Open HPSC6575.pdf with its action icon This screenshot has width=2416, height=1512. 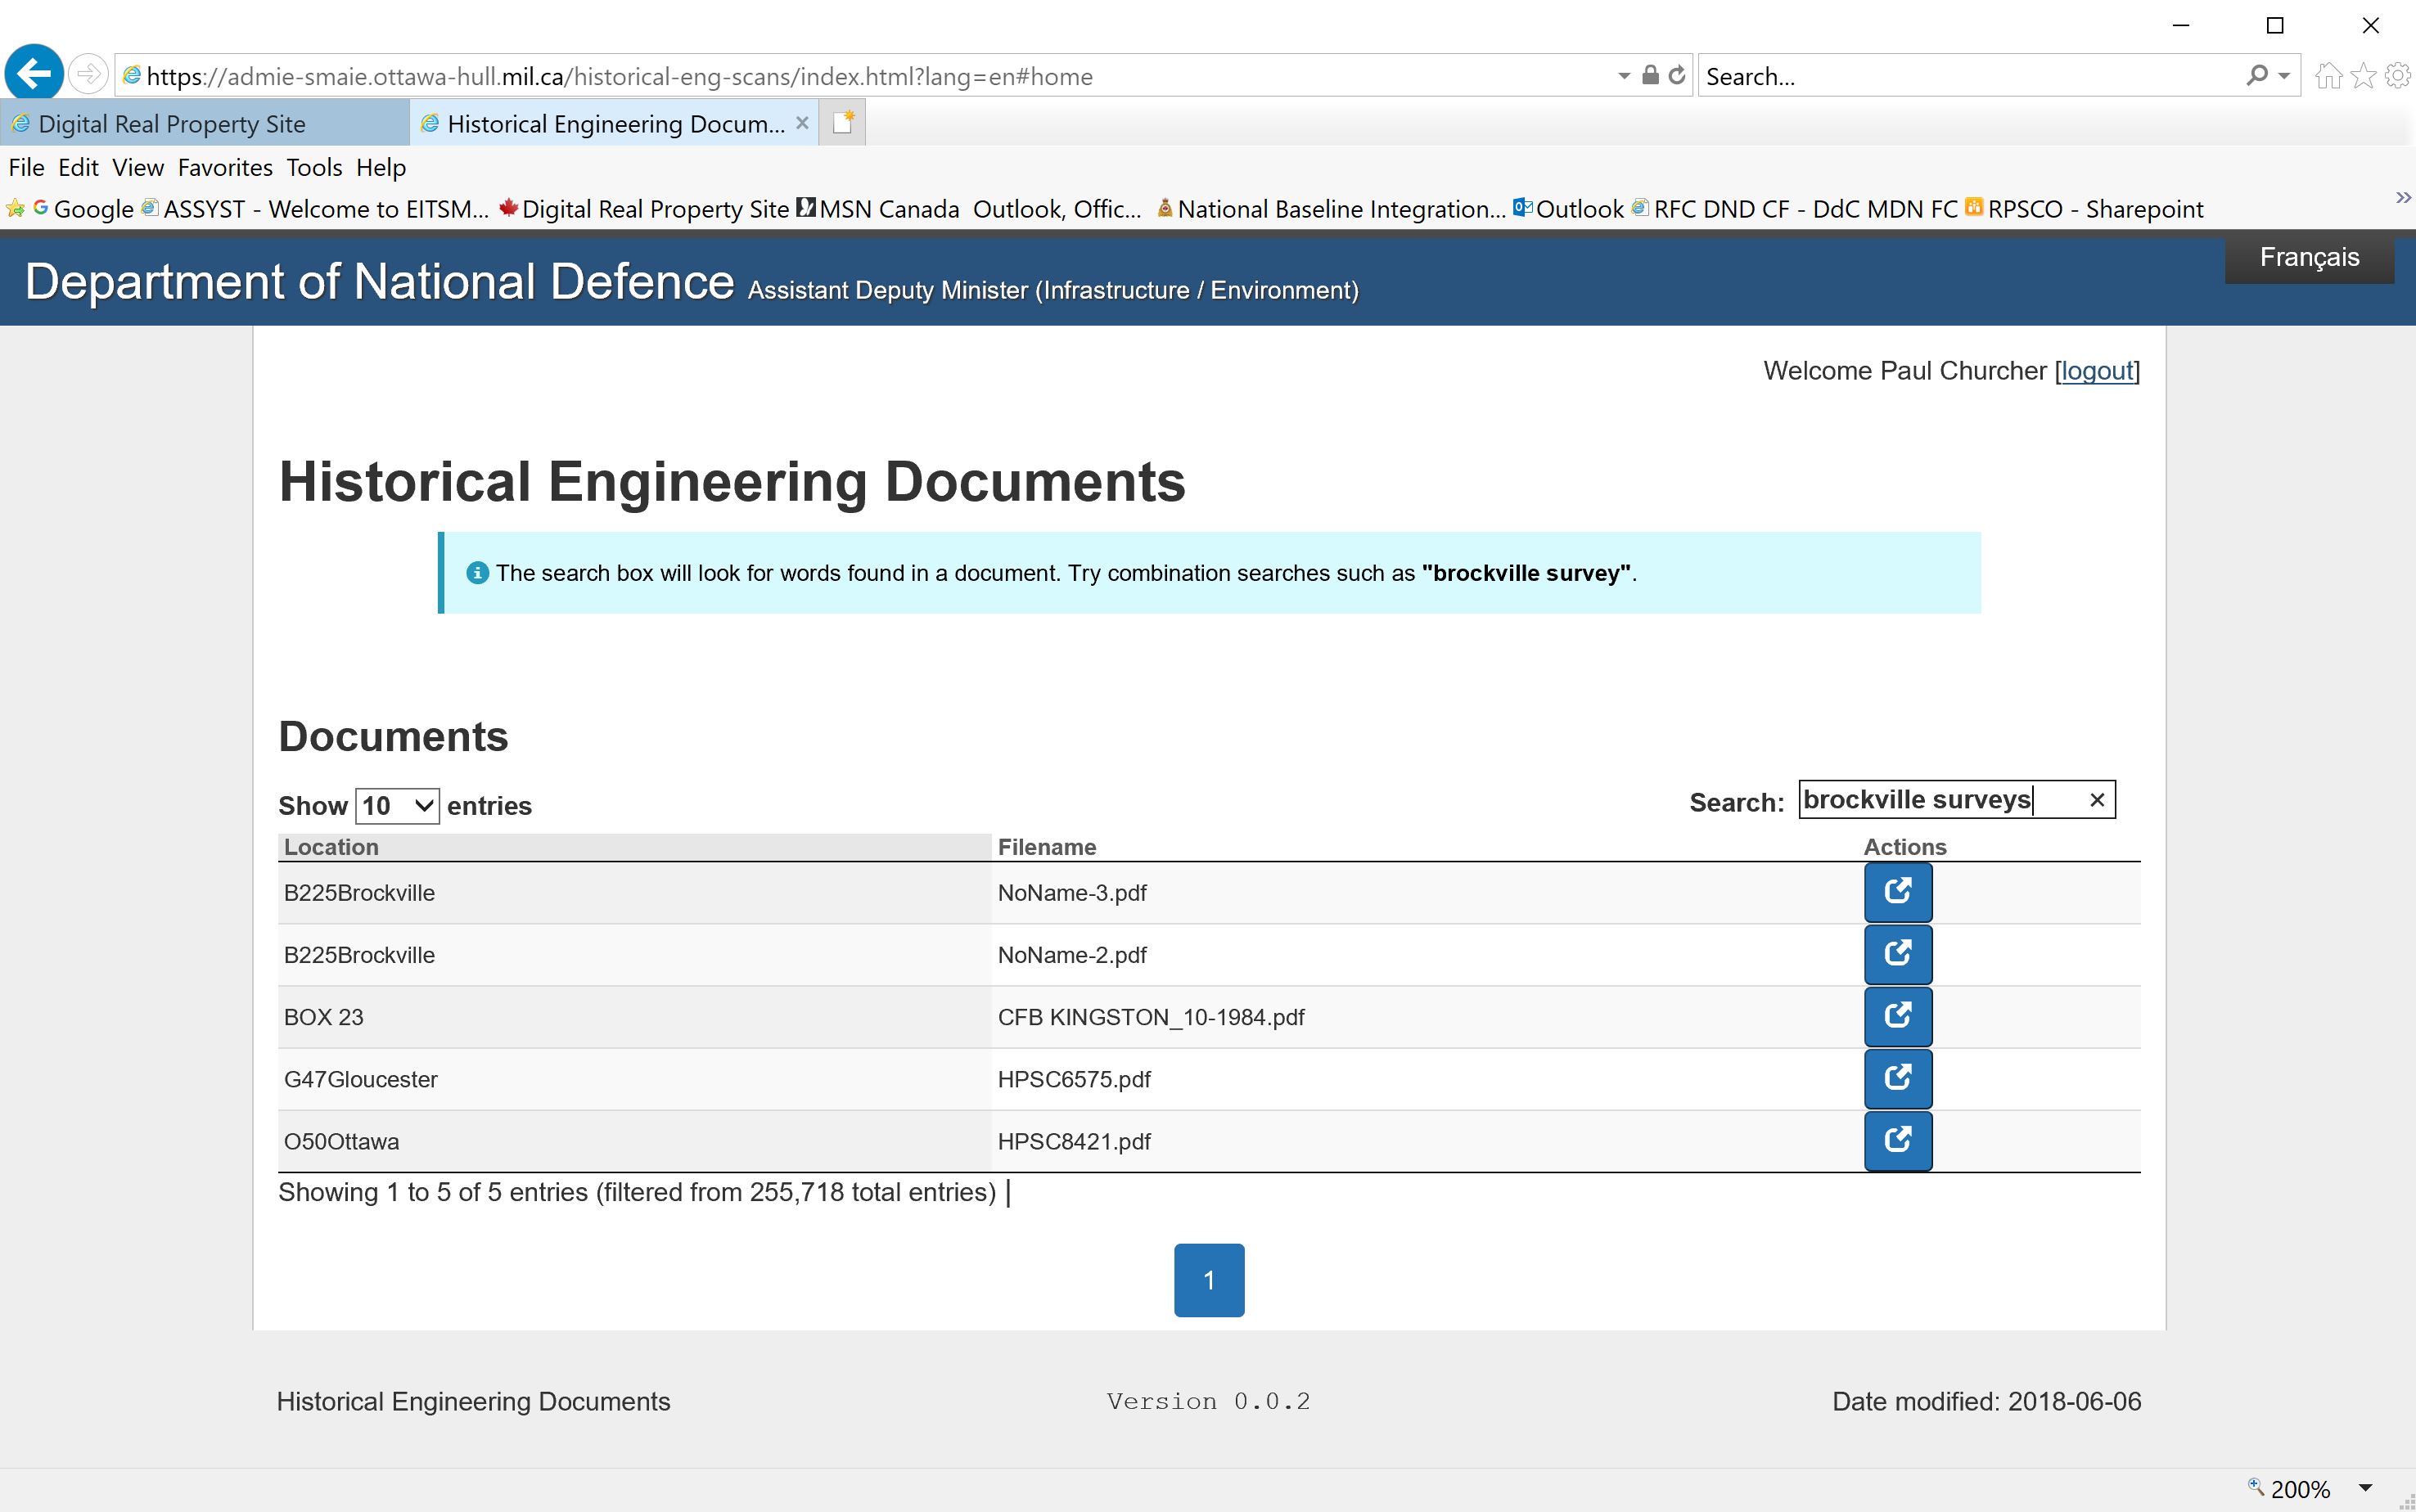click(x=1897, y=1078)
